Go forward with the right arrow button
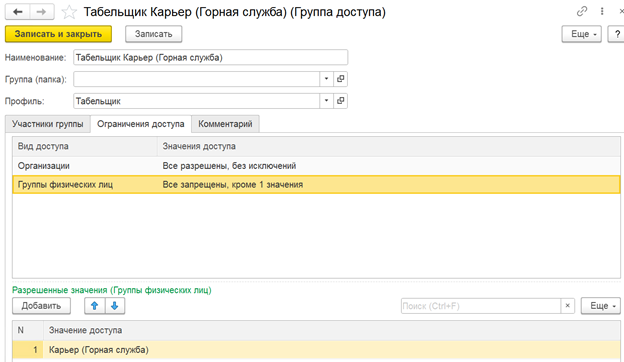Image resolution: width=624 pixels, height=362 pixels. [42, 12]
